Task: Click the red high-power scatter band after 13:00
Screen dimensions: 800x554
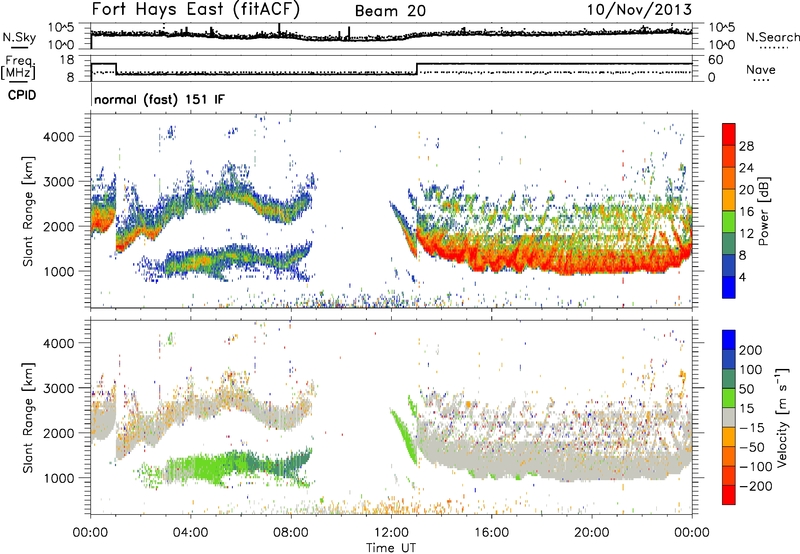Action: [x=554, y=255]
